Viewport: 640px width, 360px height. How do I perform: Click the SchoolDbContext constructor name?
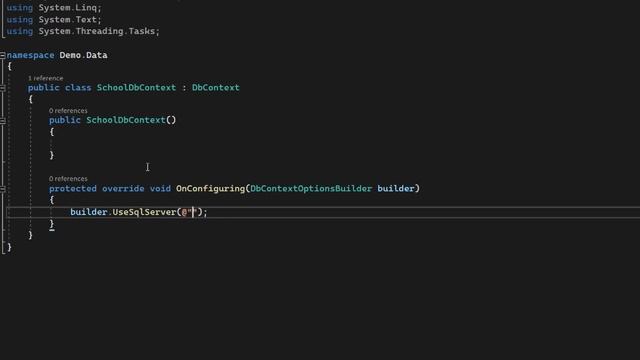point(126,120)
